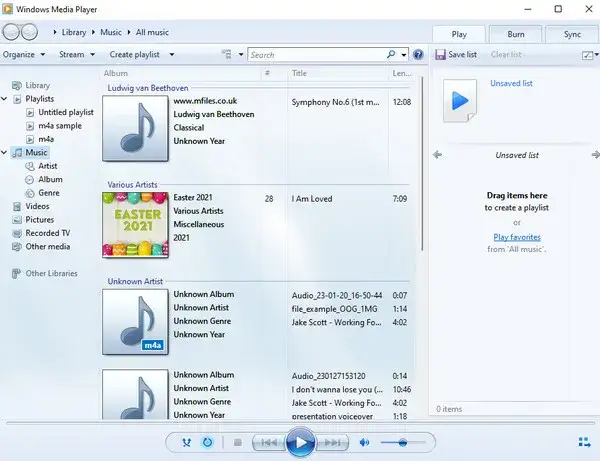Sort by the Title column header
Viewport: 600px width, 461px height.
(x=299, y=73)
